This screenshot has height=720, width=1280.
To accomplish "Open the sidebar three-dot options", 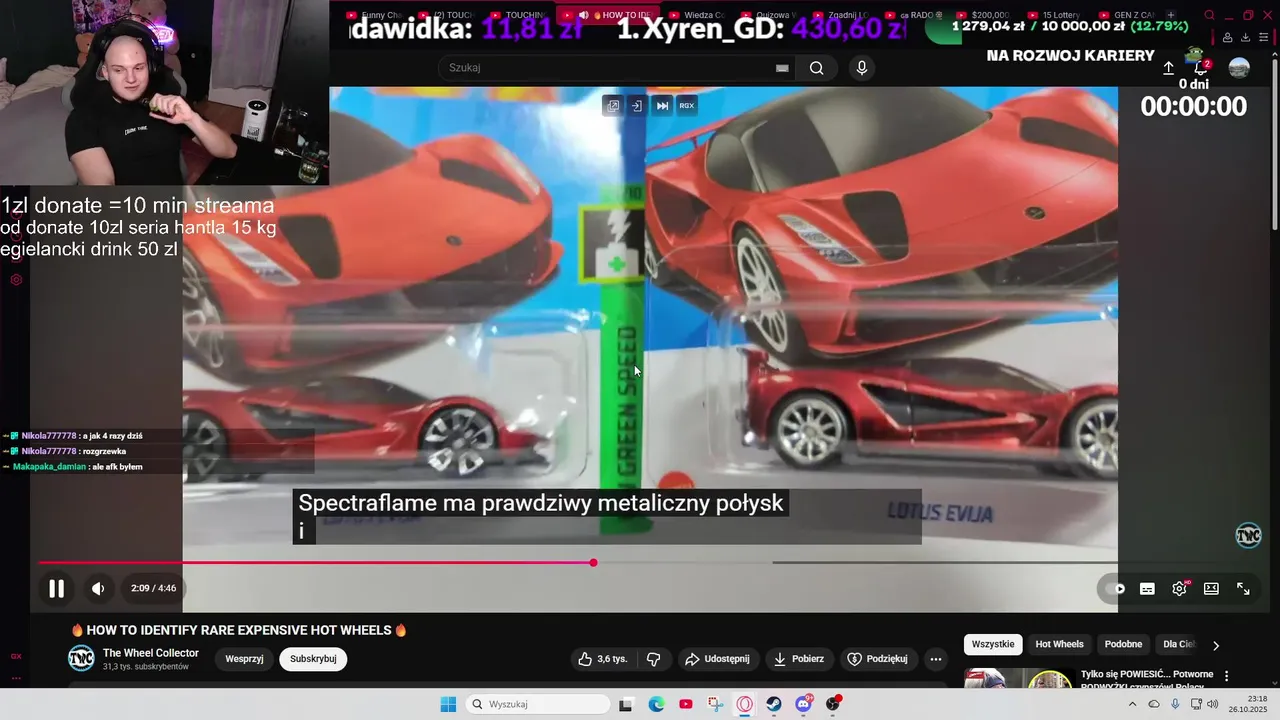I will 16,678.
